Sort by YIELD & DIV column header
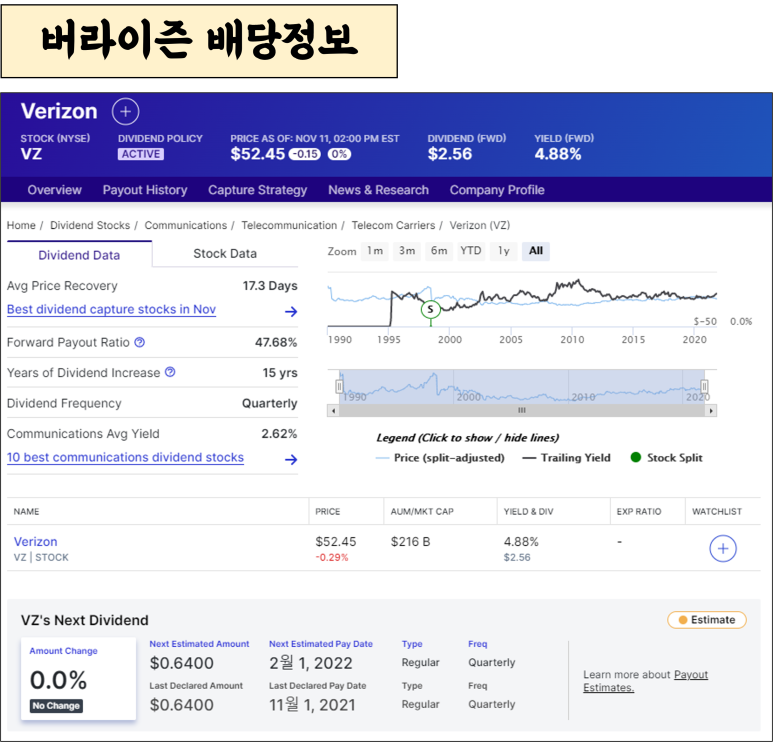Screen dimensions: 773x742 click(x=528, y=511)
